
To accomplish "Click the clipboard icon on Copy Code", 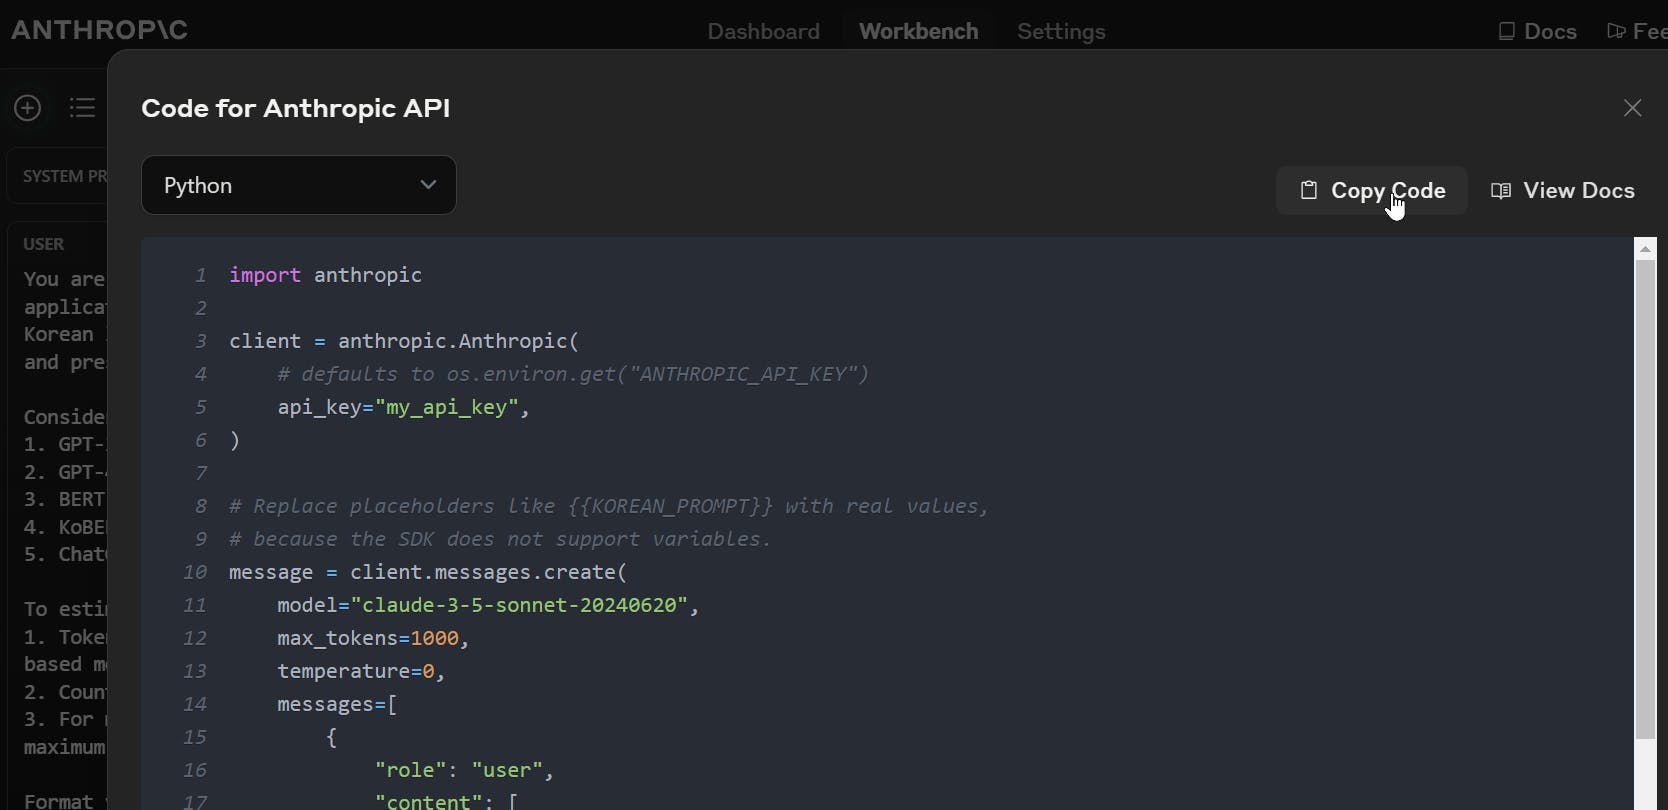I will [x=1308, y=190].
